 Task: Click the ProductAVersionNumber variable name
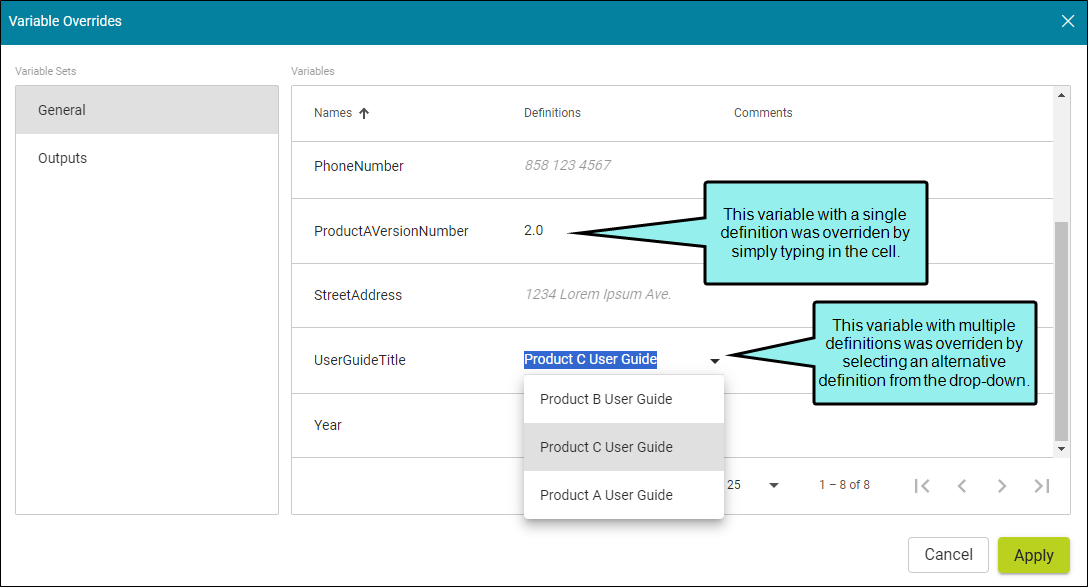(x=391, y=231)
